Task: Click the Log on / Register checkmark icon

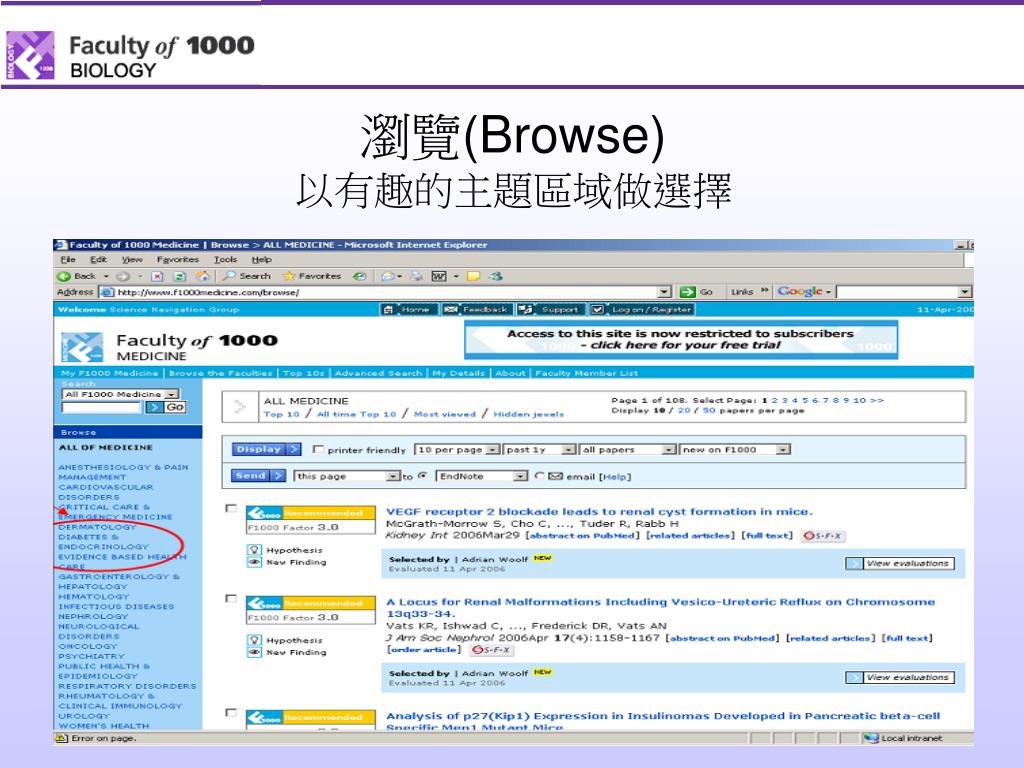Action: 598,310
